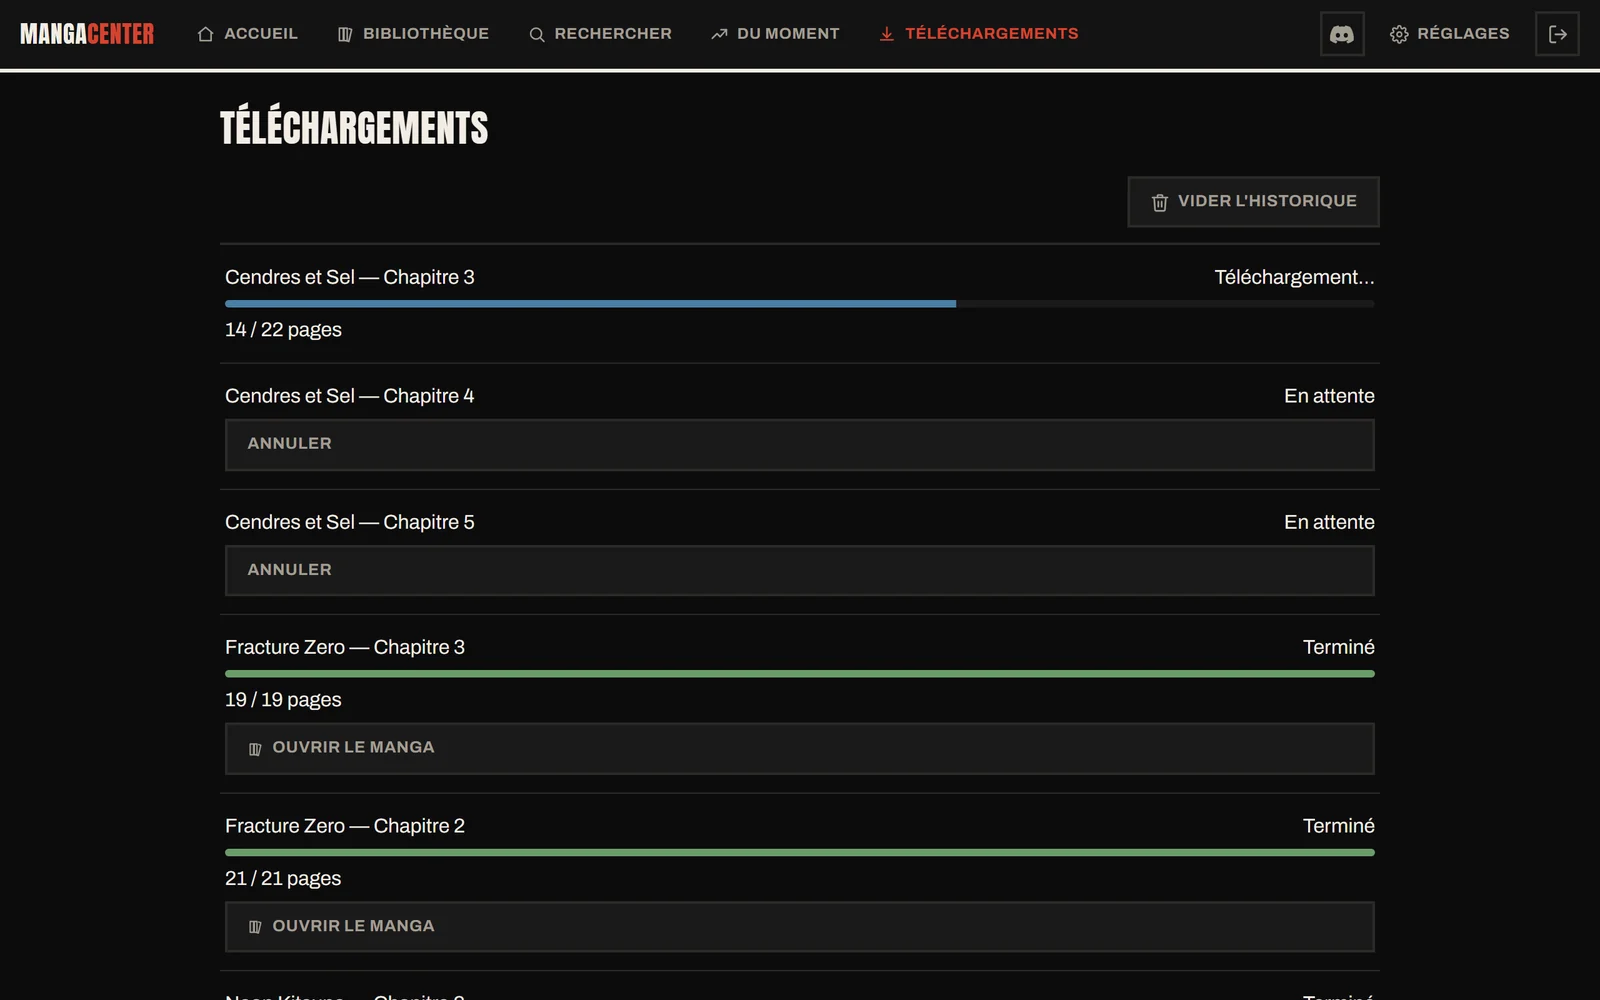Select the Téléchargements nav item
The height and width of the screenshot is (1000, 1600).
(979, 34)
